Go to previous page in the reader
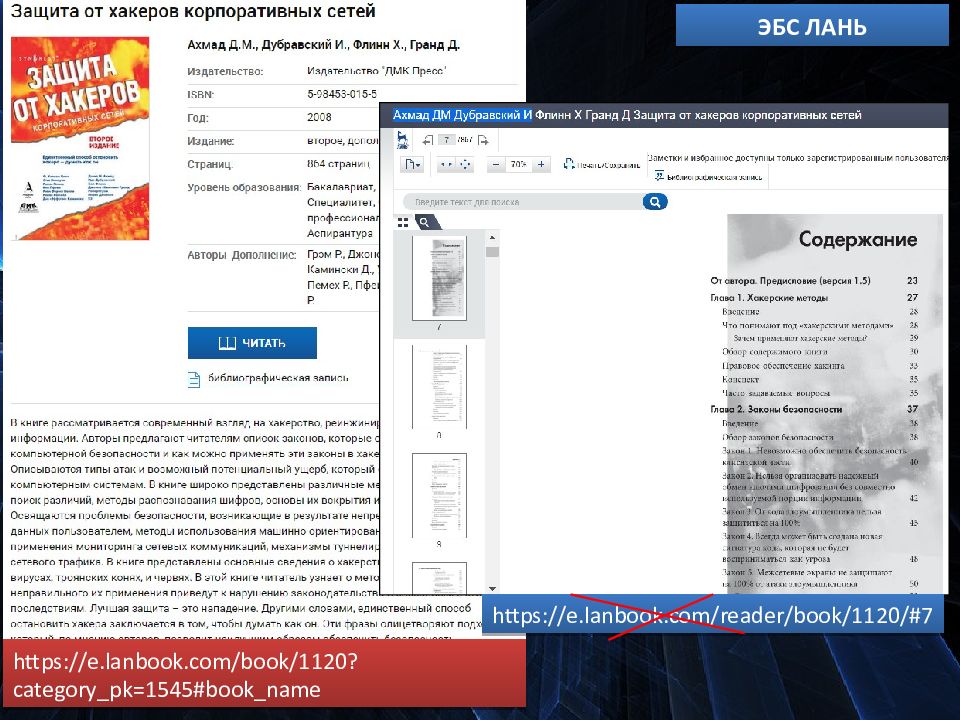 pos(427,140)
